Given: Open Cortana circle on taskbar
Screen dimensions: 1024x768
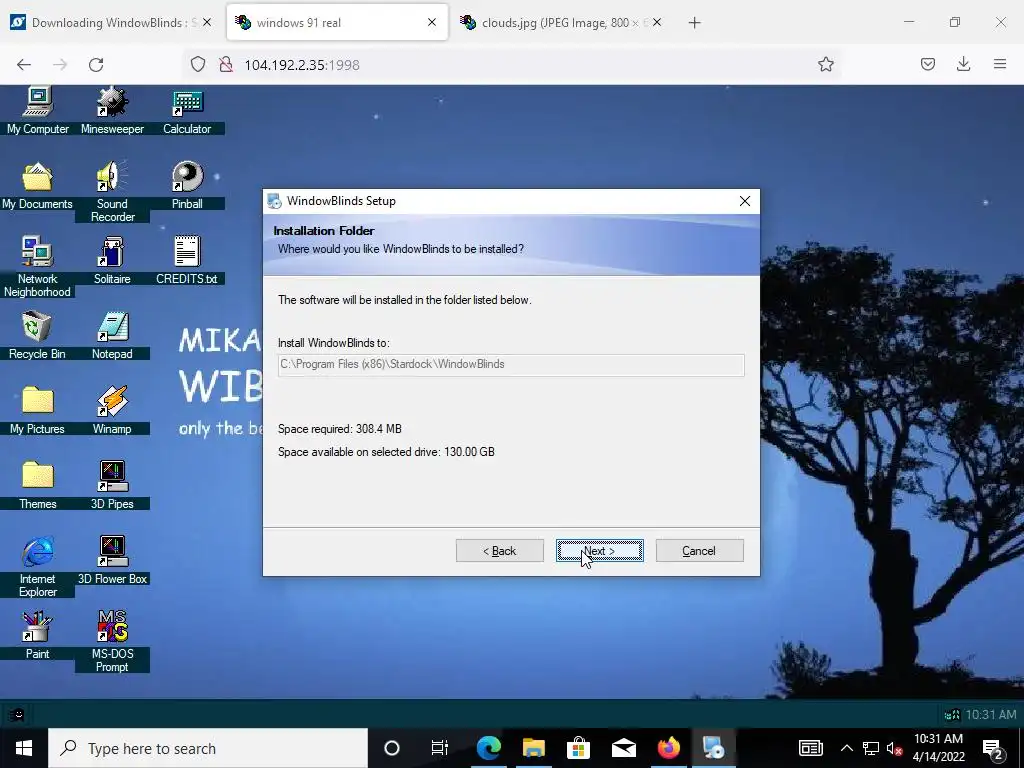Looking at the screenshot, I should coord(391,748).
